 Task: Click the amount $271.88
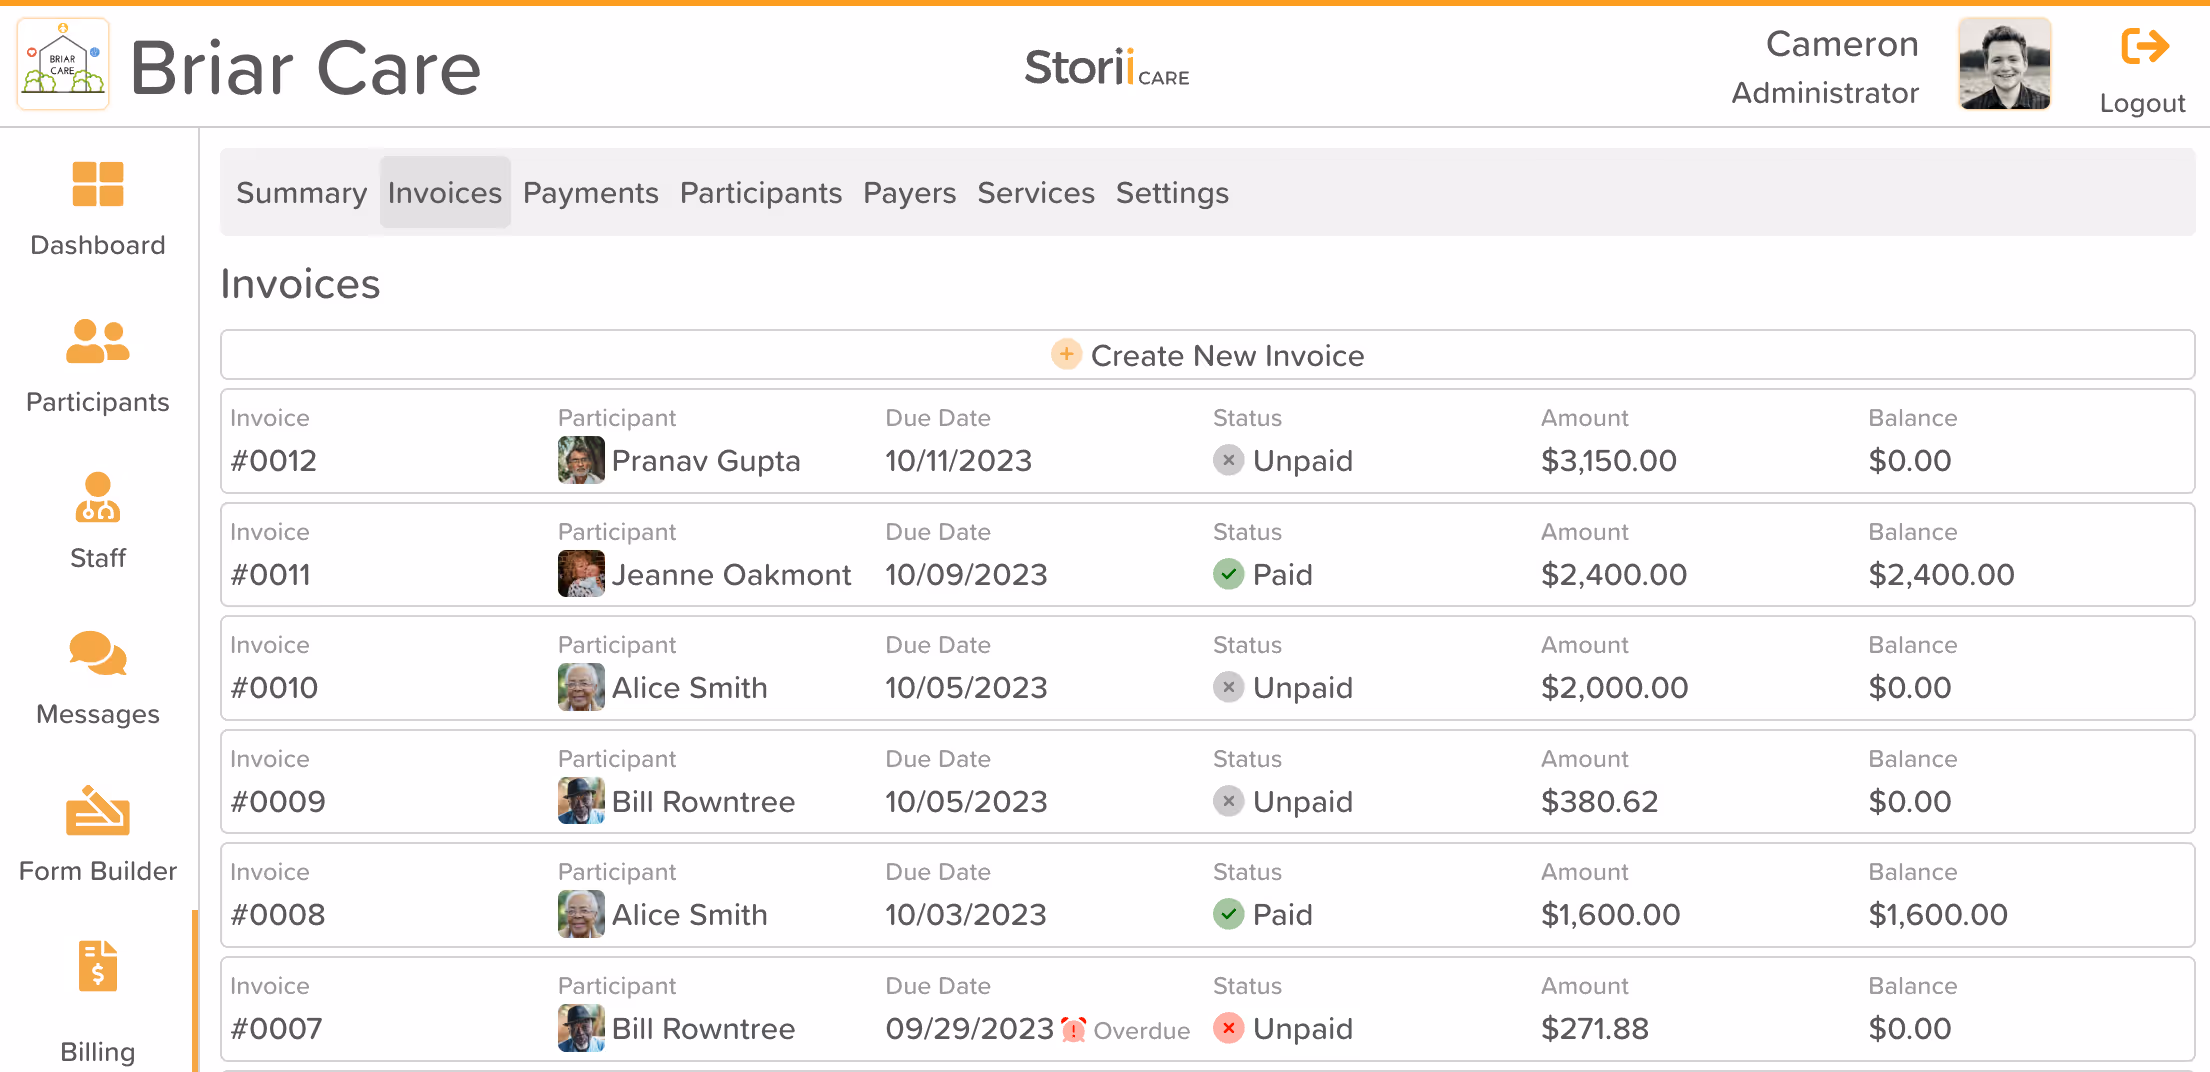(1595, 1028)
